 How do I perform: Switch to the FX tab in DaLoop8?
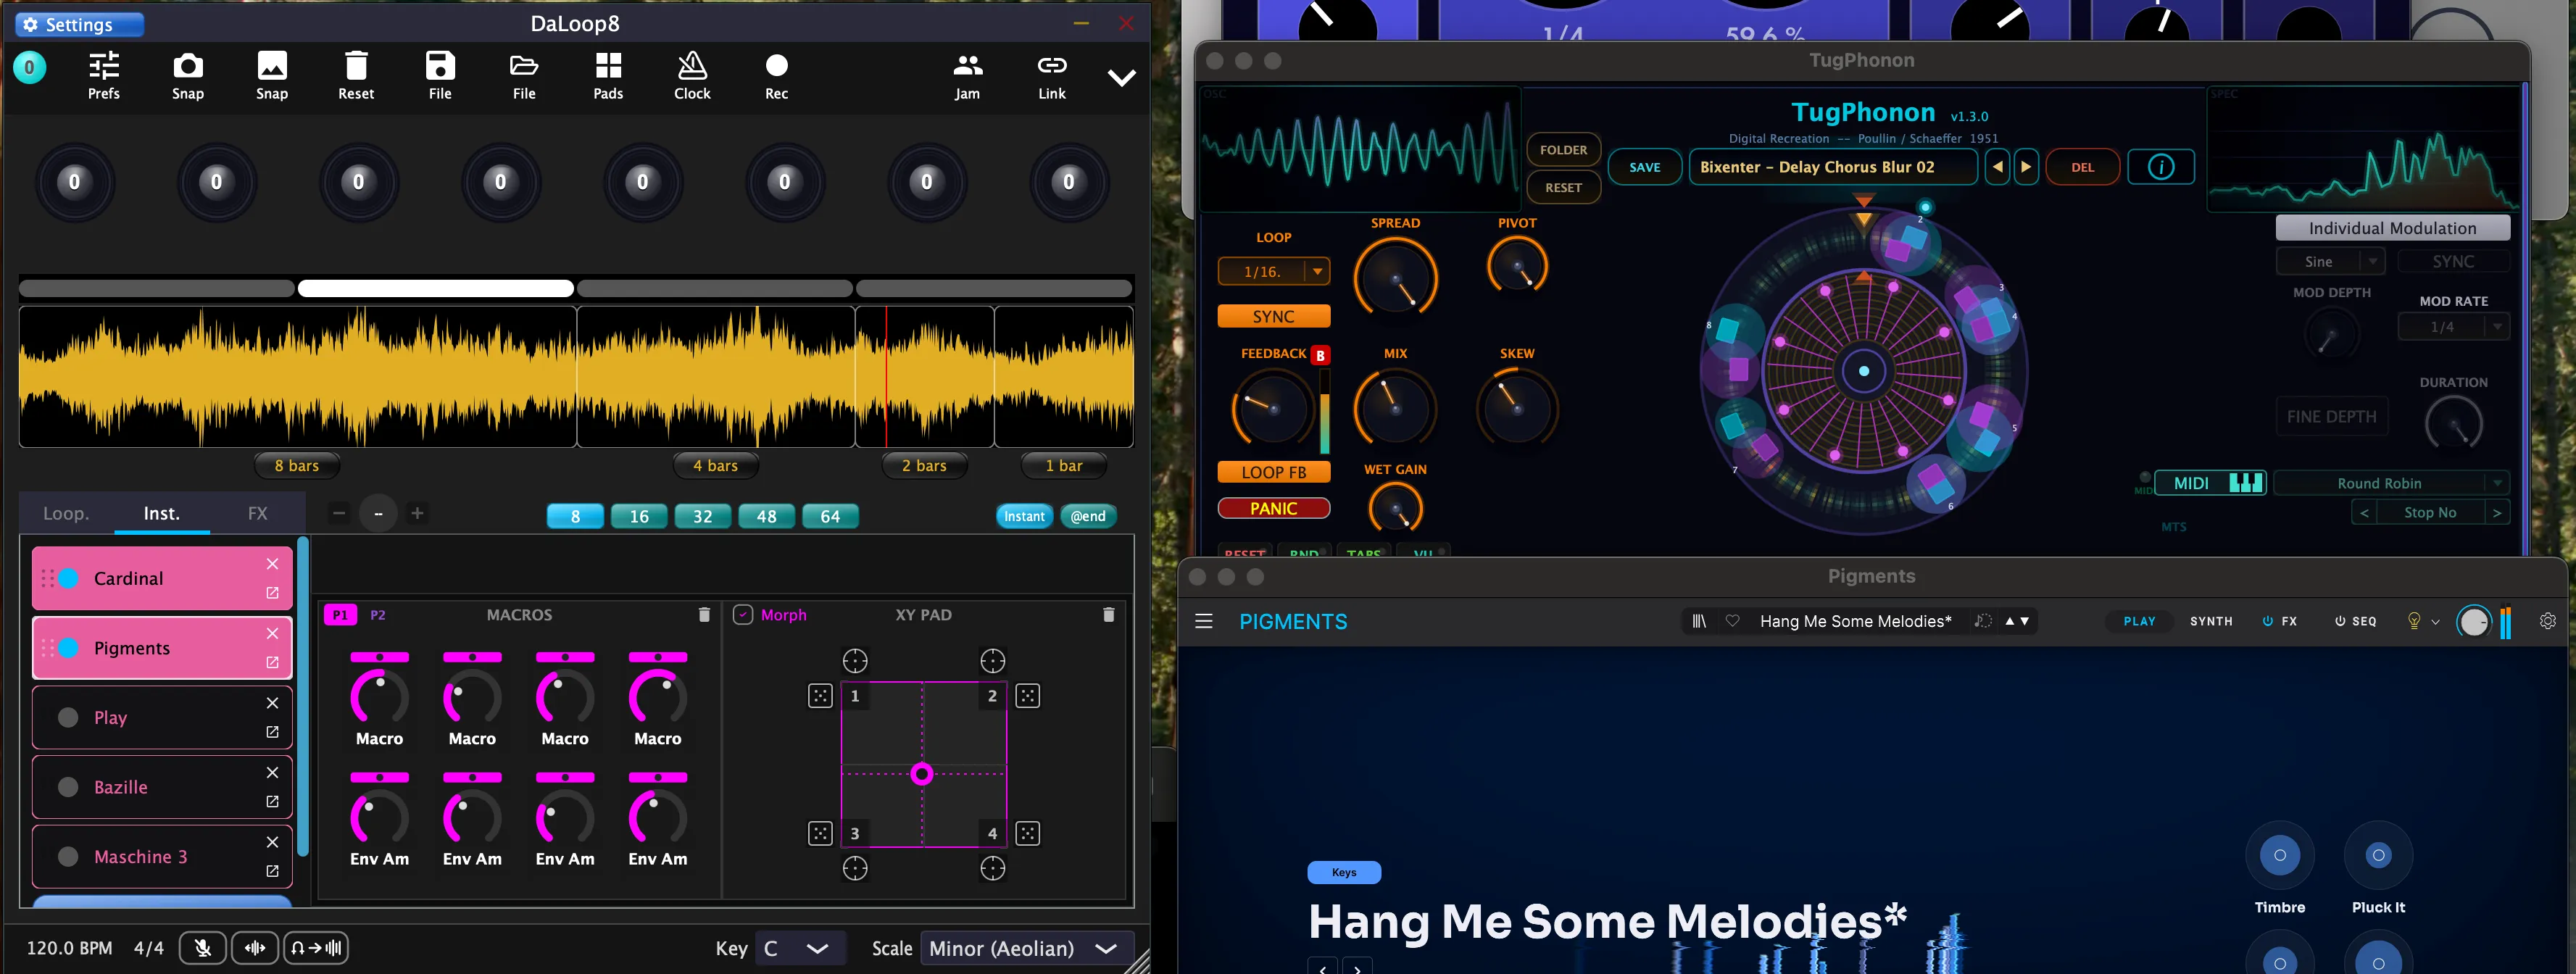tap(257, 513)
